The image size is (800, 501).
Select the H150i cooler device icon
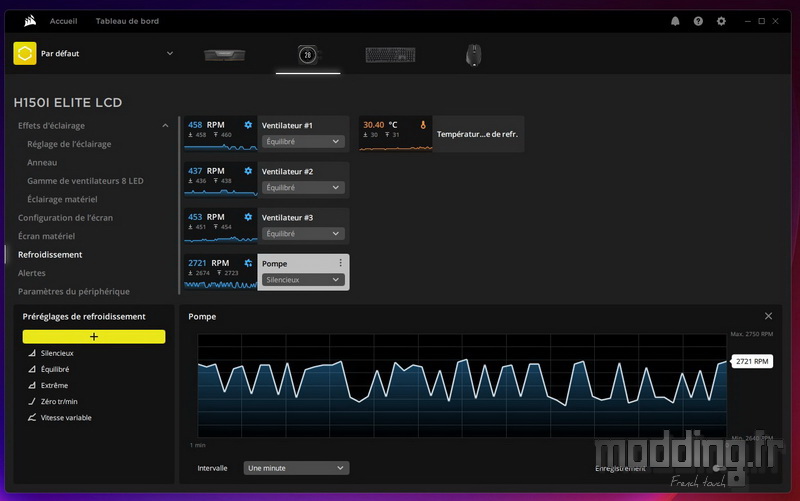[308, 55]
